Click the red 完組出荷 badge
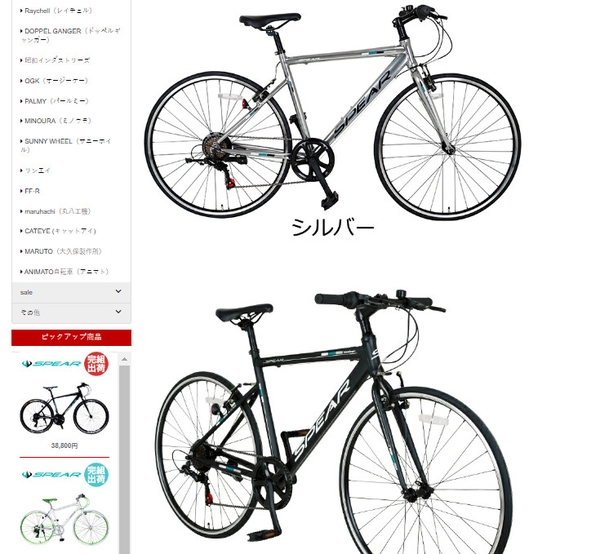This screenshot has height=554, width=600. click(x=96, y=364)
